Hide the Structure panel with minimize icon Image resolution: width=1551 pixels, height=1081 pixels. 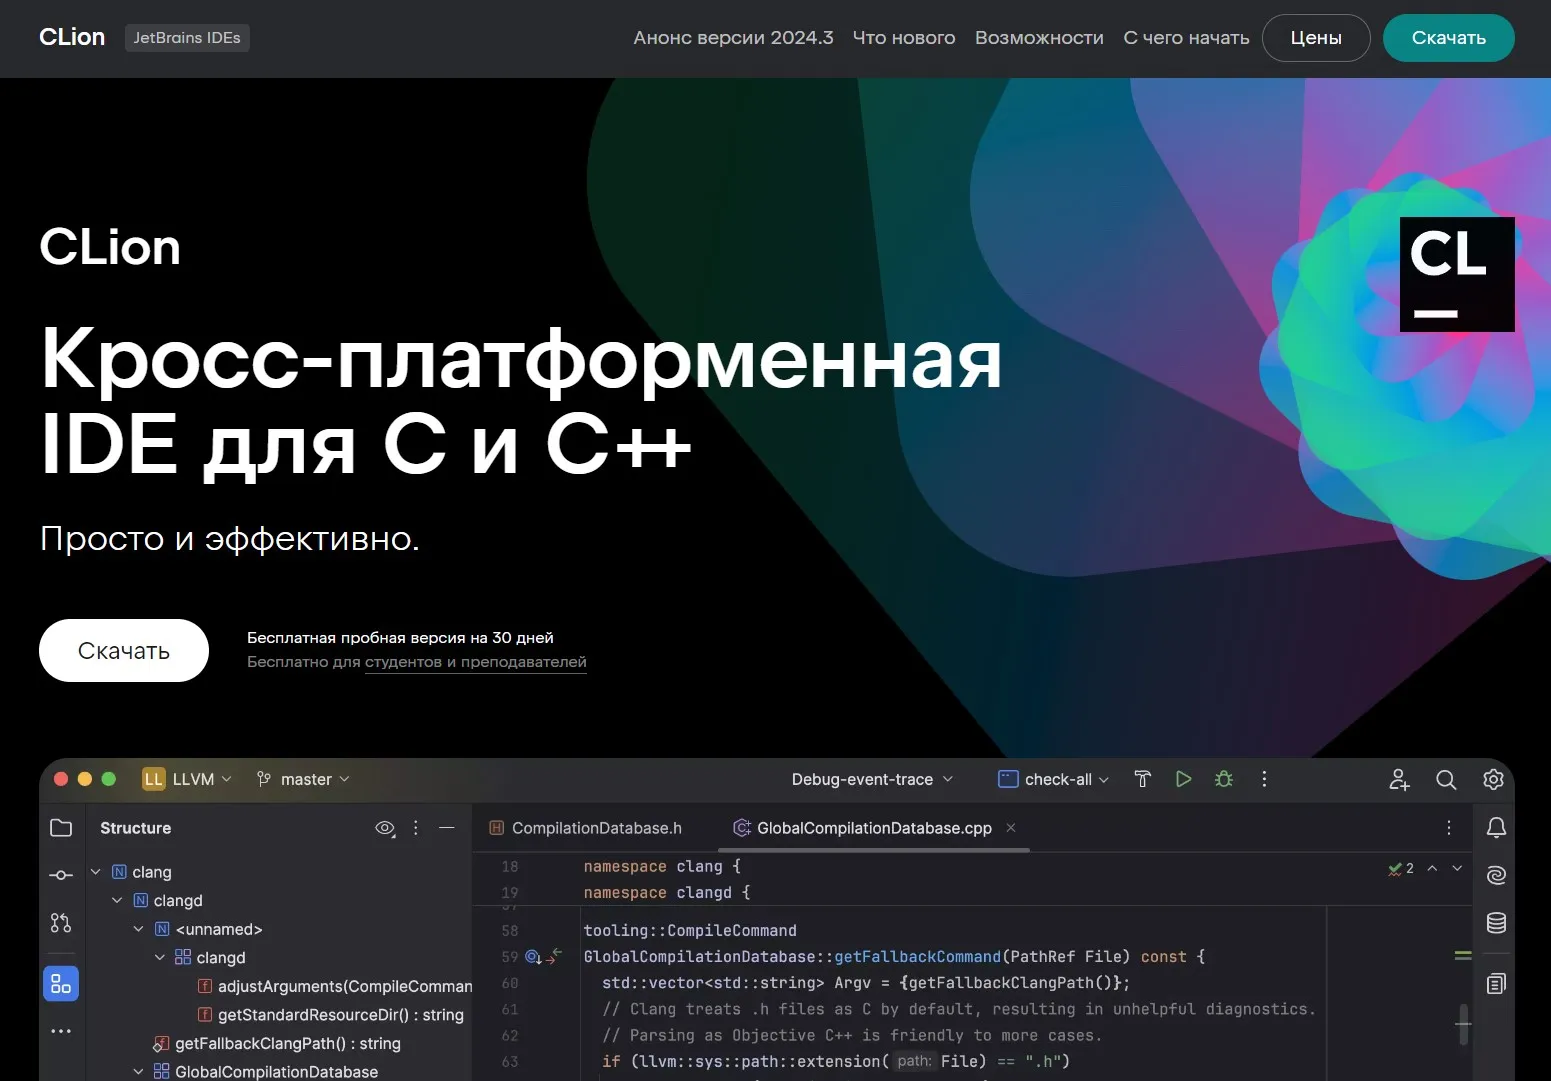[x=447, y=828]
